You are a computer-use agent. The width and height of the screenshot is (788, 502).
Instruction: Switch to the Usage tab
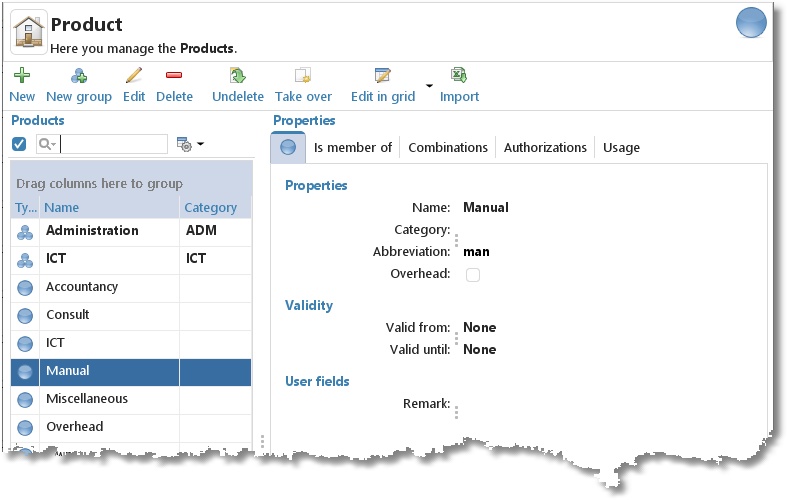[x=621, y=148]
